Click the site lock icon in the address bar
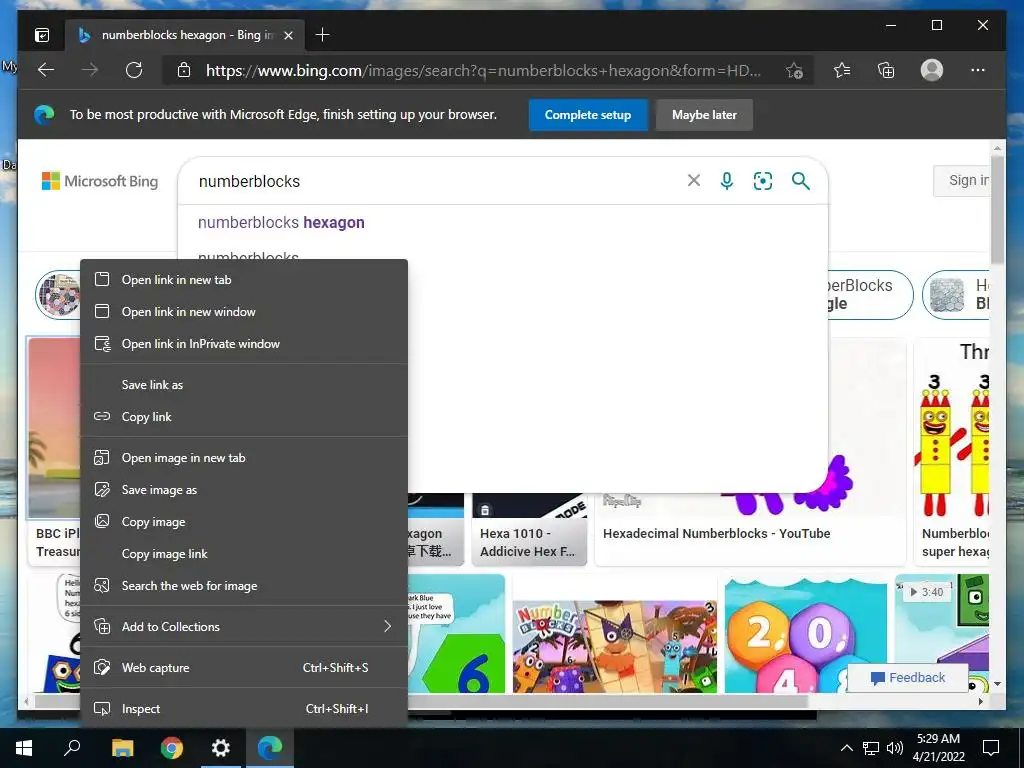This screenshot has width=1024, height=768. 184,70
